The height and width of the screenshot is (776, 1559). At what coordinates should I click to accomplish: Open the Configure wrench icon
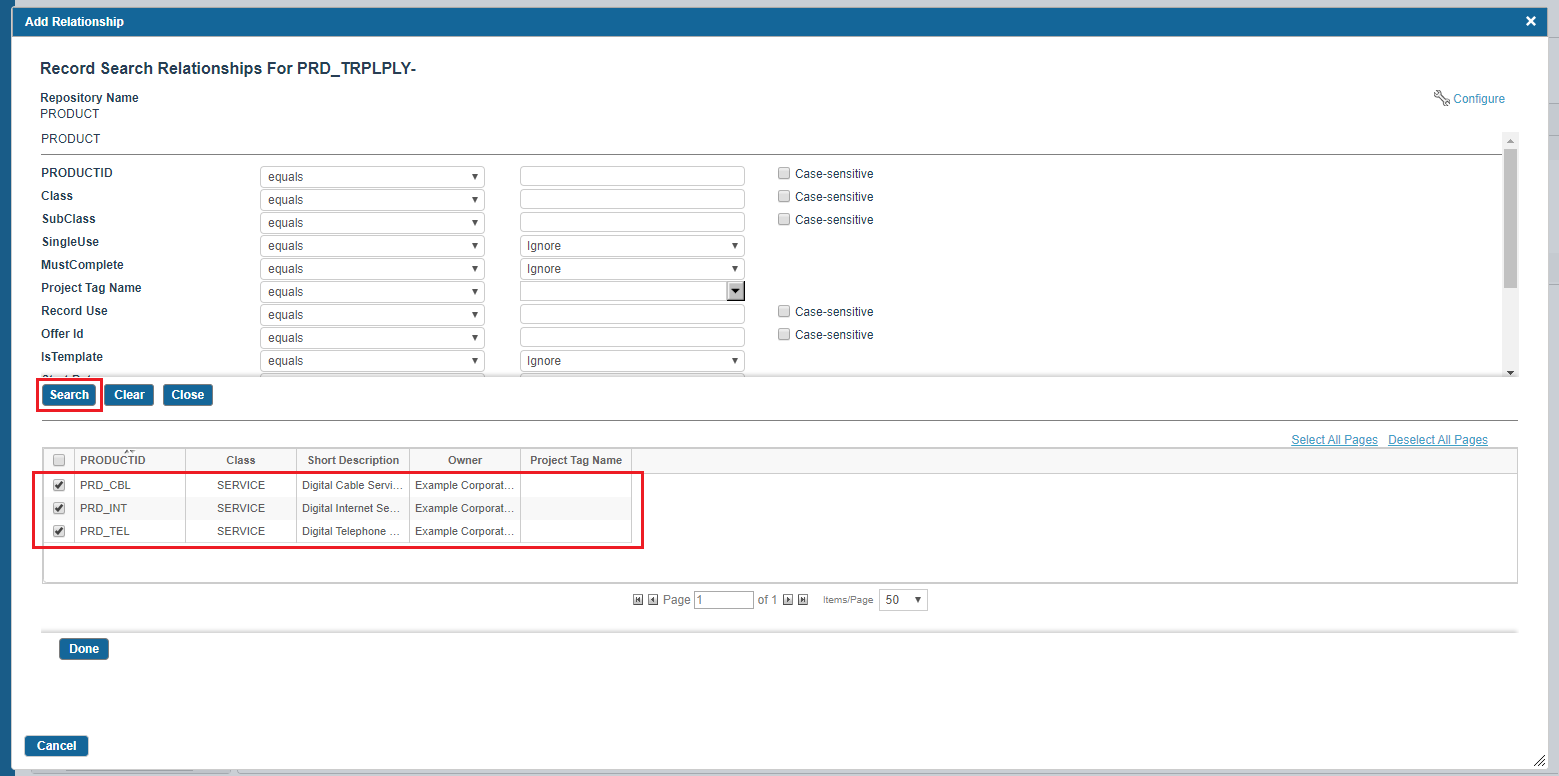pyautogui.click(x=1441, y=98)
